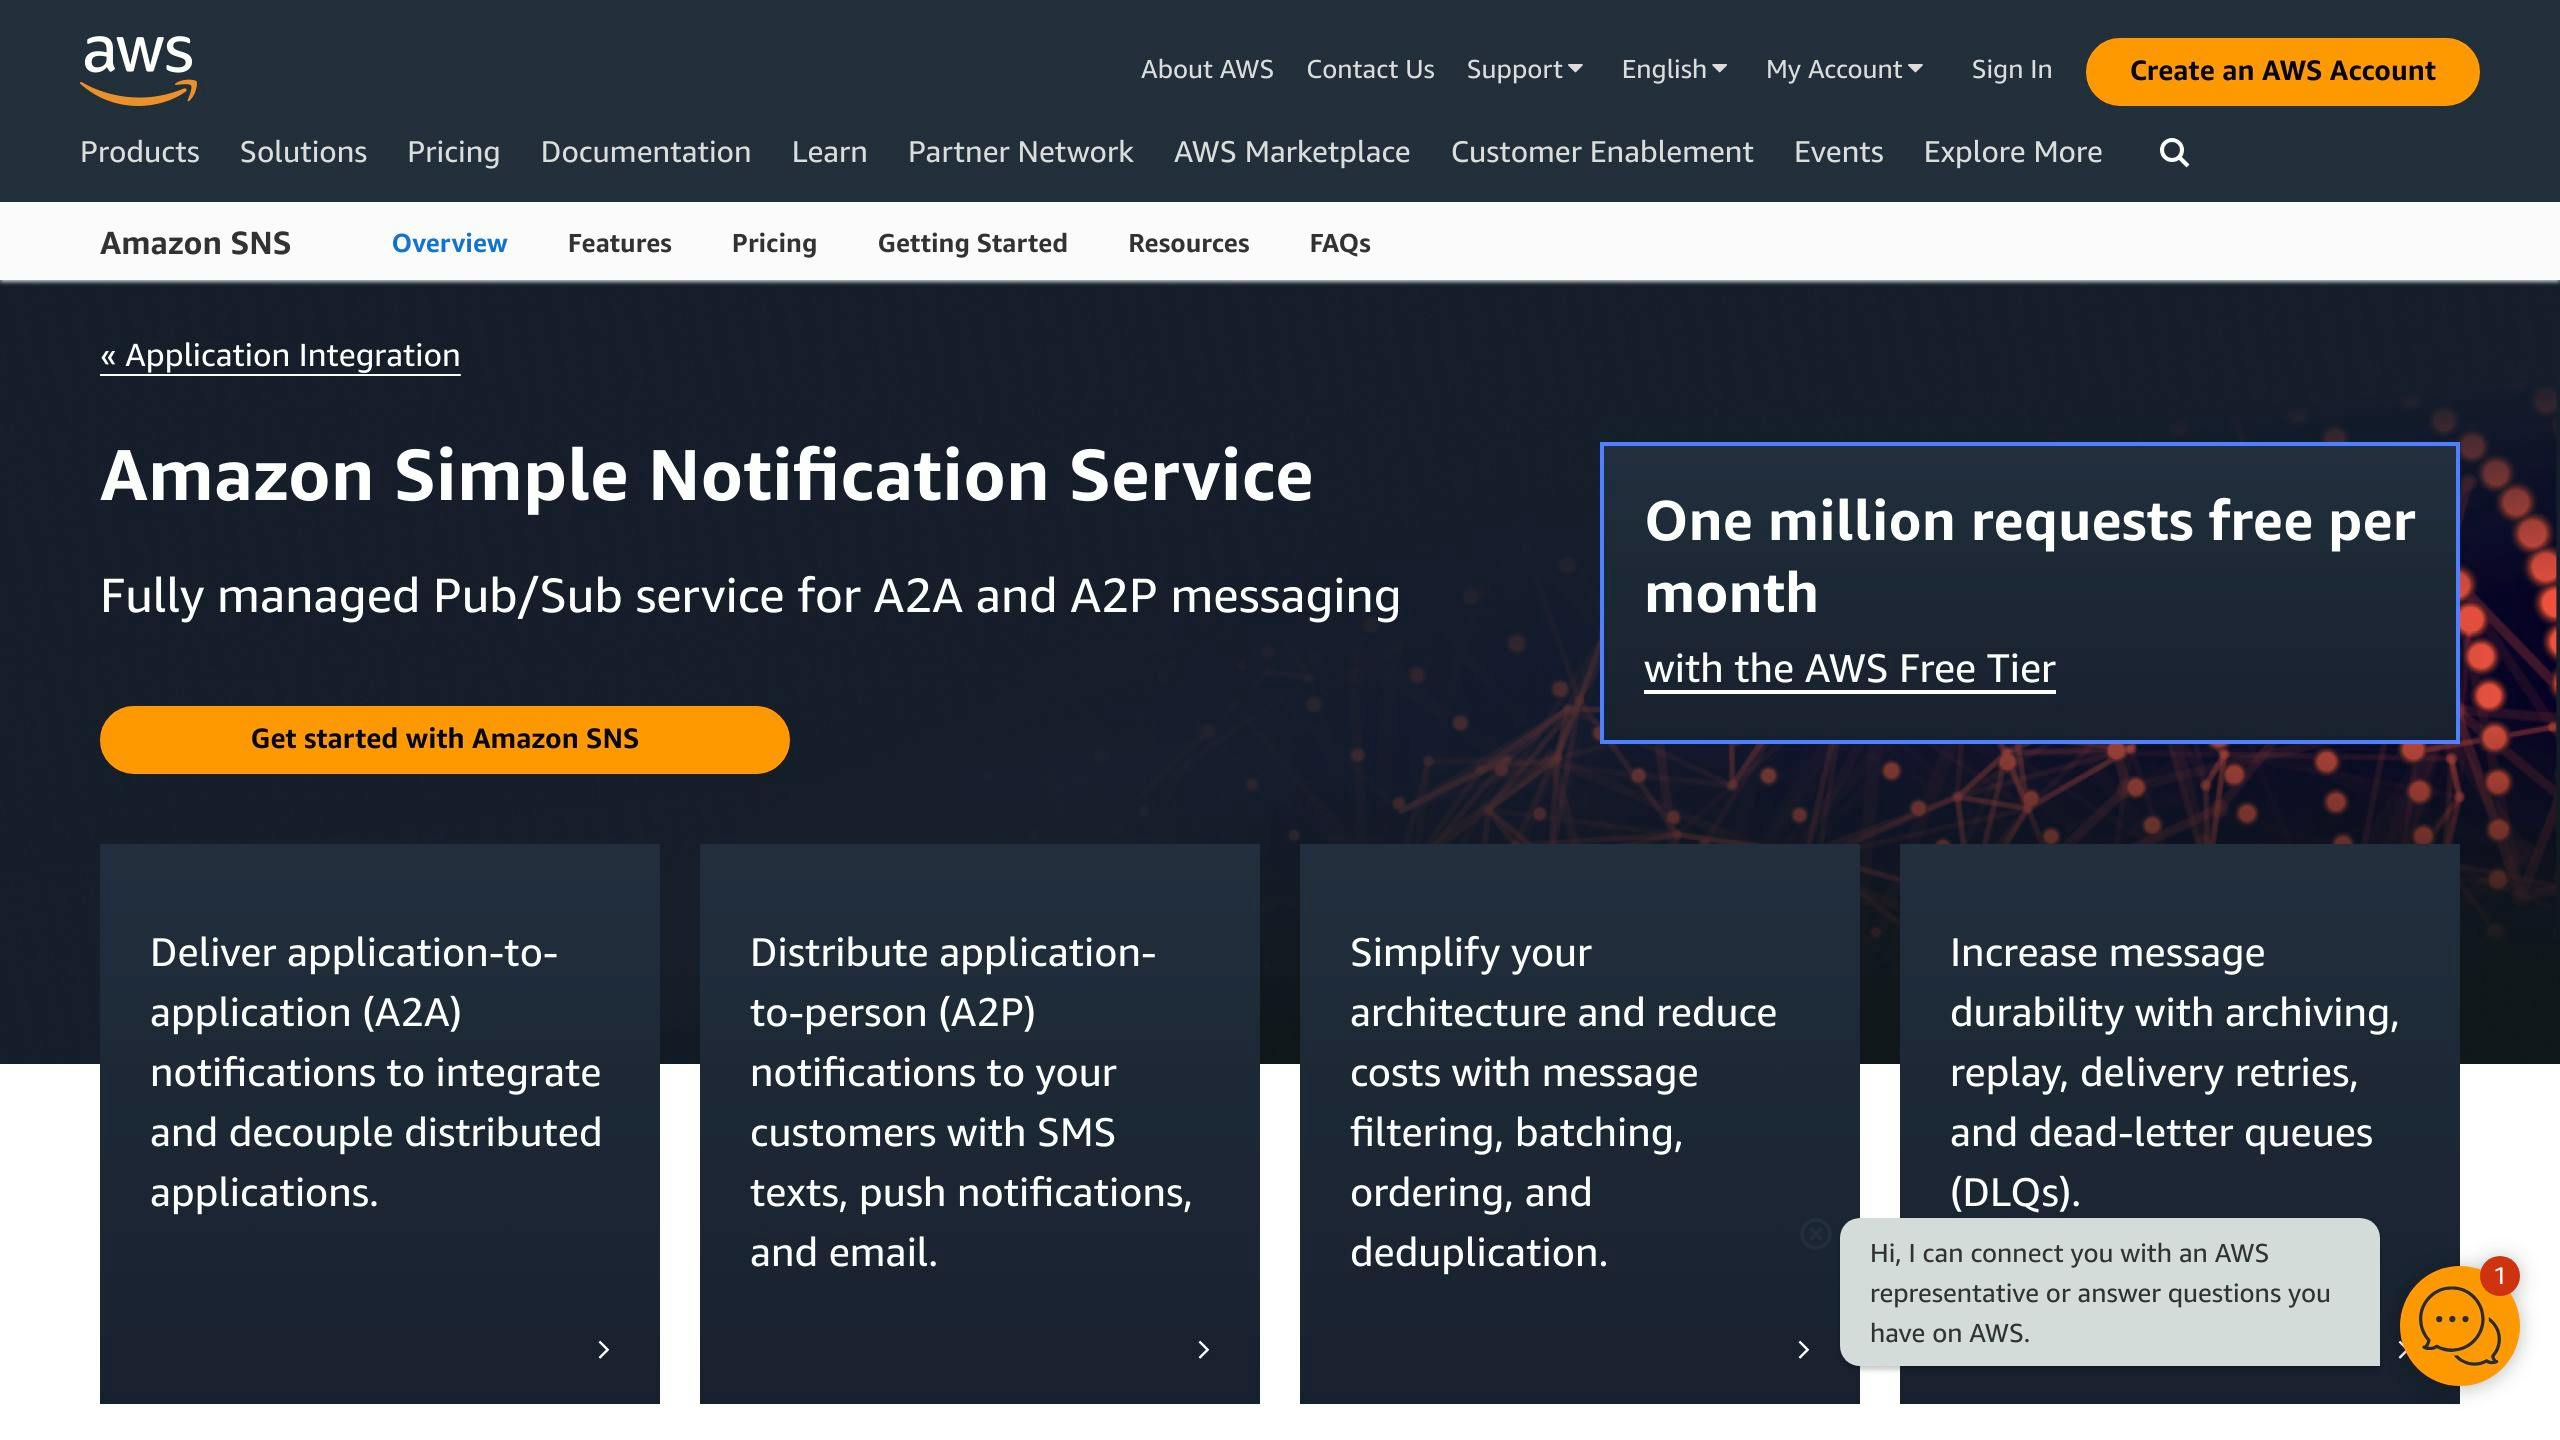The image size is (2560, 1440).
Task: Go to the Getting Started tab
Action: pyautogui.click(x=972, y=243)
